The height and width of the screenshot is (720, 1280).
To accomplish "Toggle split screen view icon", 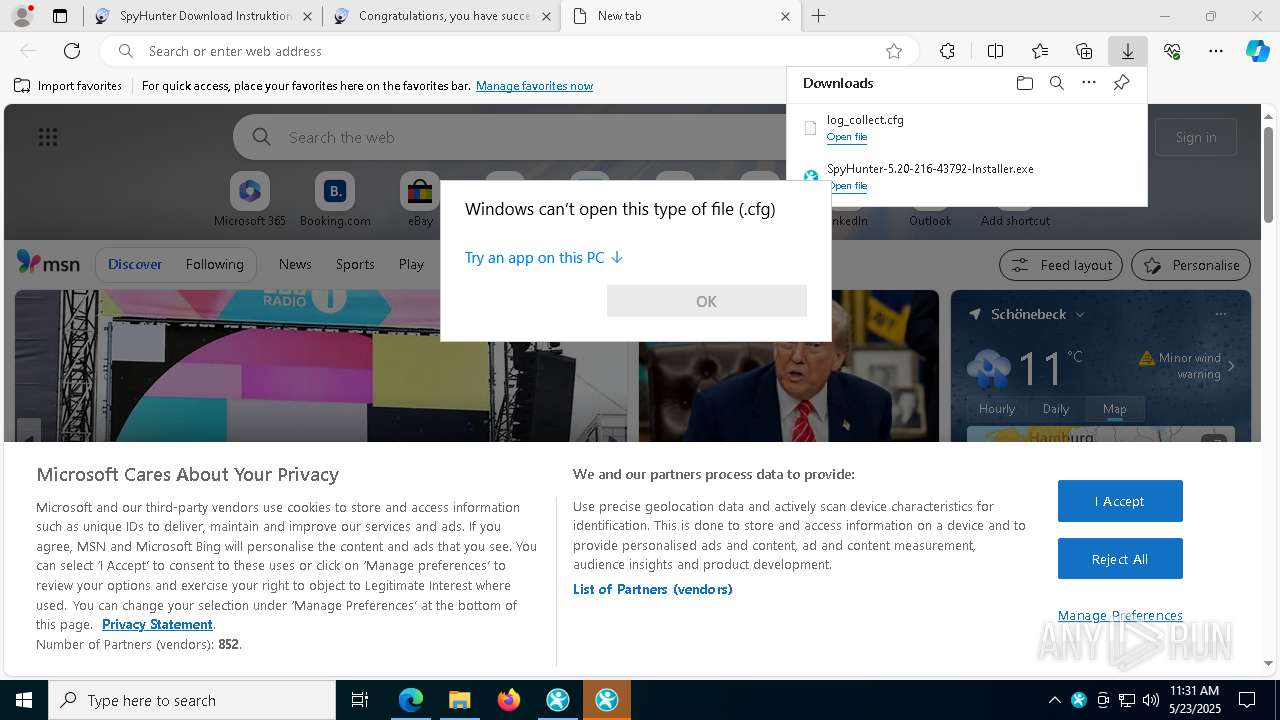I will [x=995, y=51].
